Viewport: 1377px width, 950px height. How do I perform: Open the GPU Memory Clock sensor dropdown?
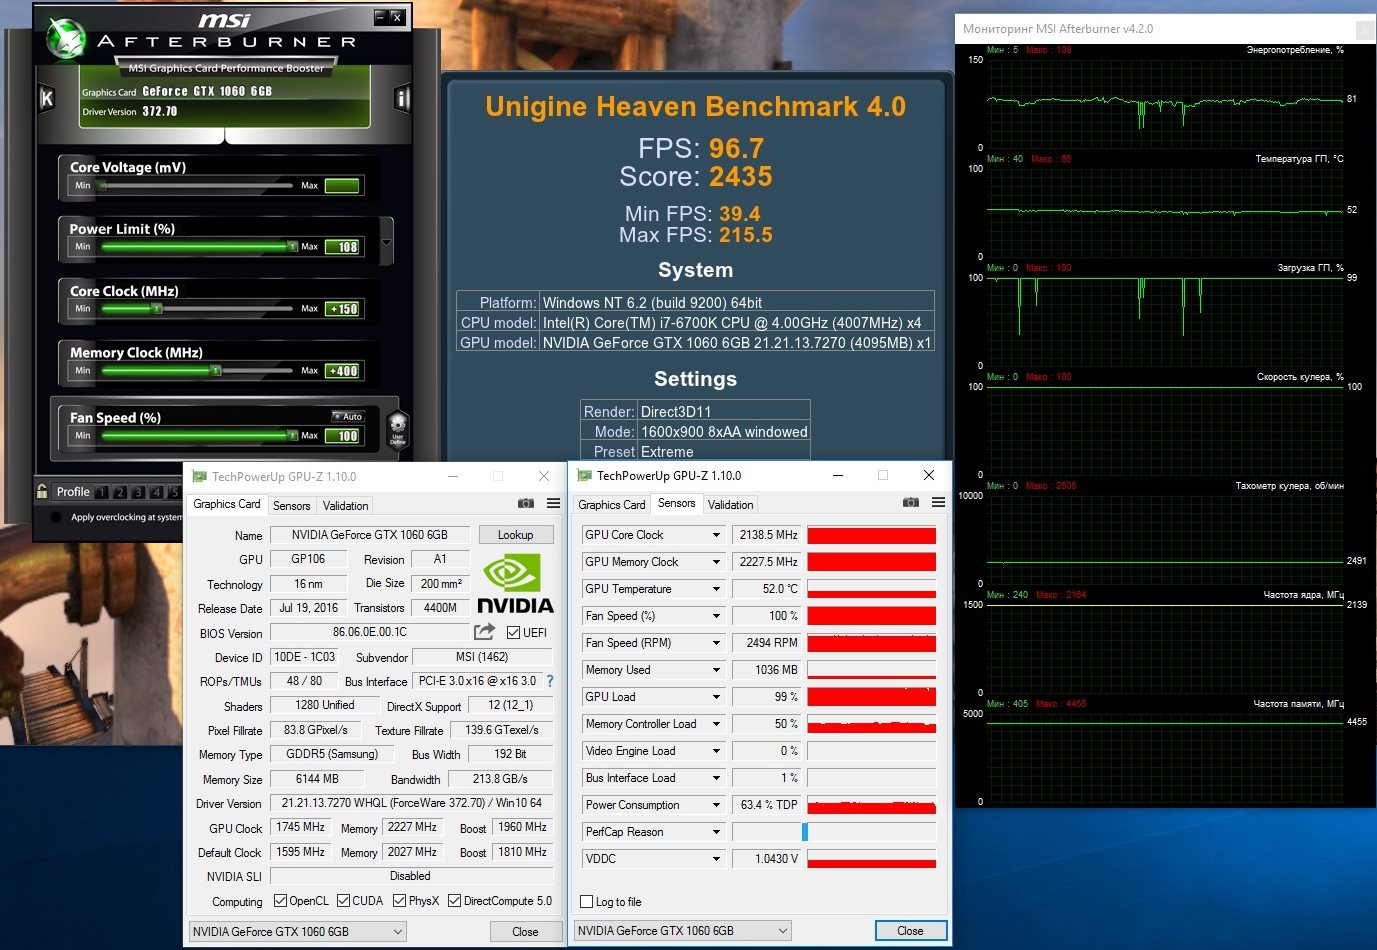[x=716, y=562]
